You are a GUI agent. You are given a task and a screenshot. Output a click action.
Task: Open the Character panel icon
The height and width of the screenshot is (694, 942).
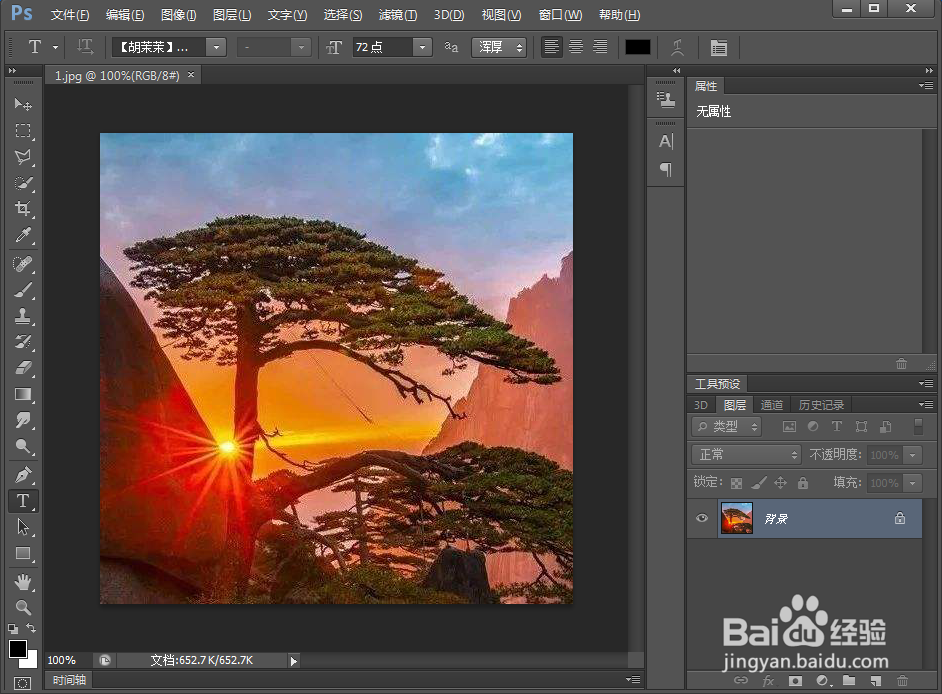[666, 142]
